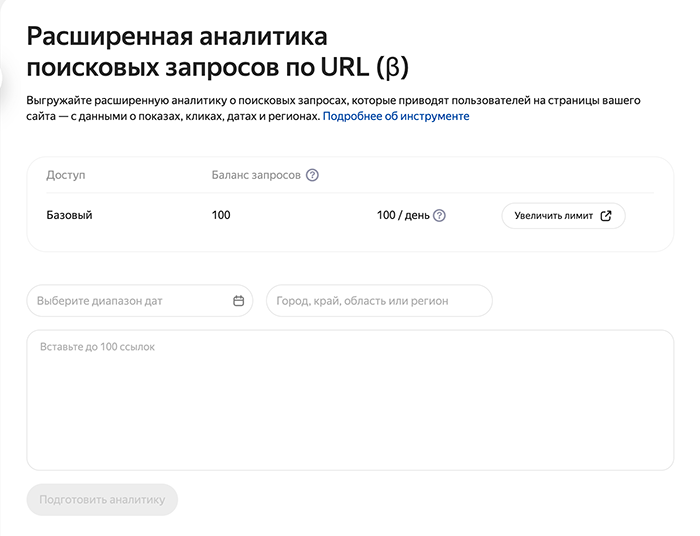Image resolution: width=700 pixels, height=536 pixels.
Task: Click the external-link icon on Увеличить лимит
Action: [606, 215]
